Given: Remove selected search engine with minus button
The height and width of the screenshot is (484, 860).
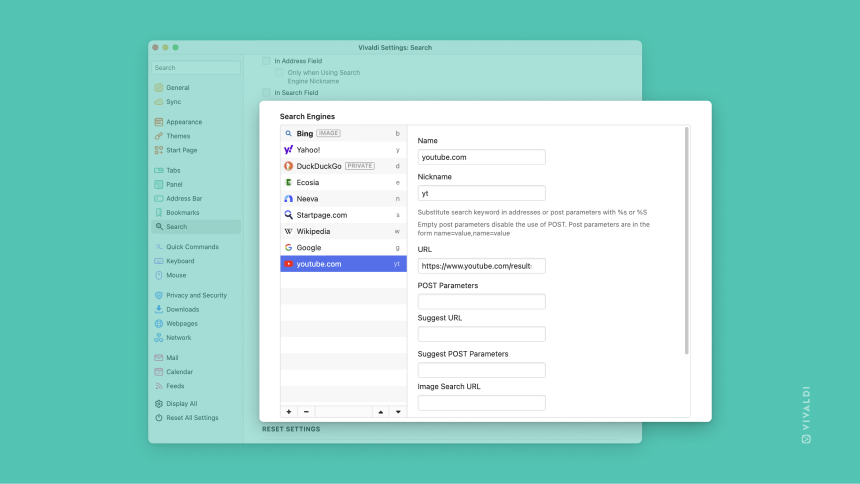Looking at the screenshot, I should [307, 412].
